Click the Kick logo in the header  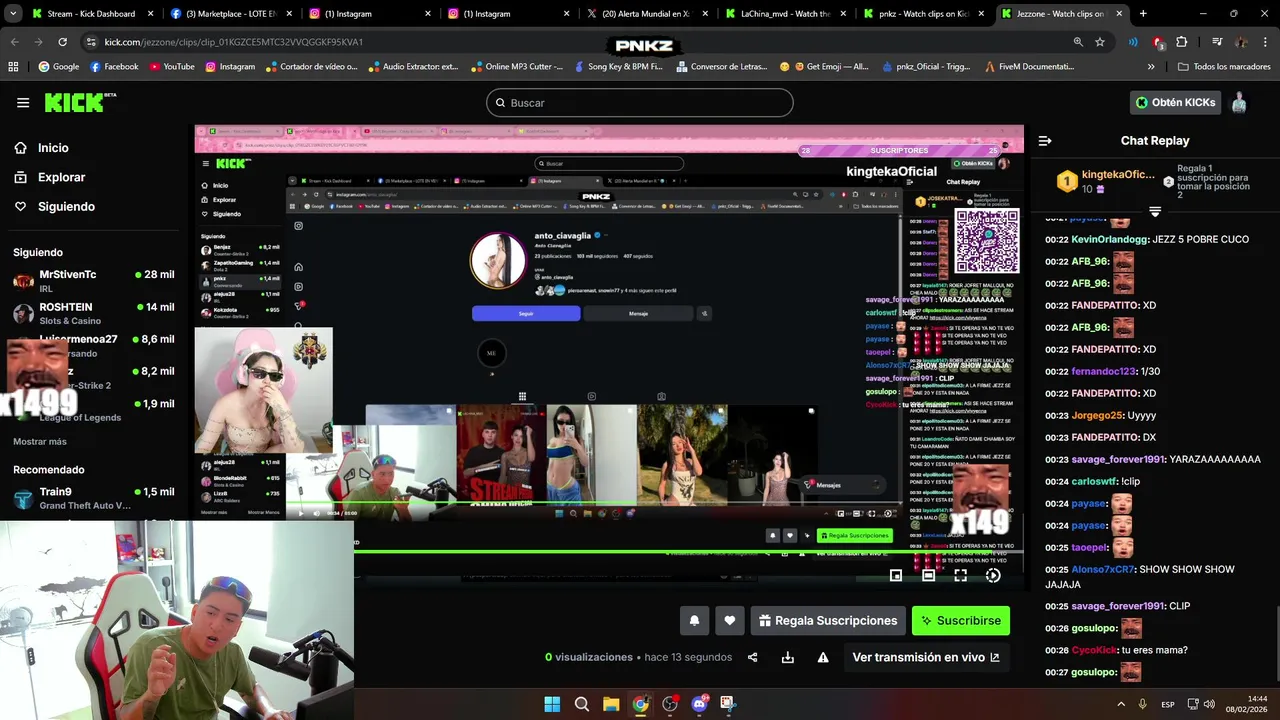80,102
